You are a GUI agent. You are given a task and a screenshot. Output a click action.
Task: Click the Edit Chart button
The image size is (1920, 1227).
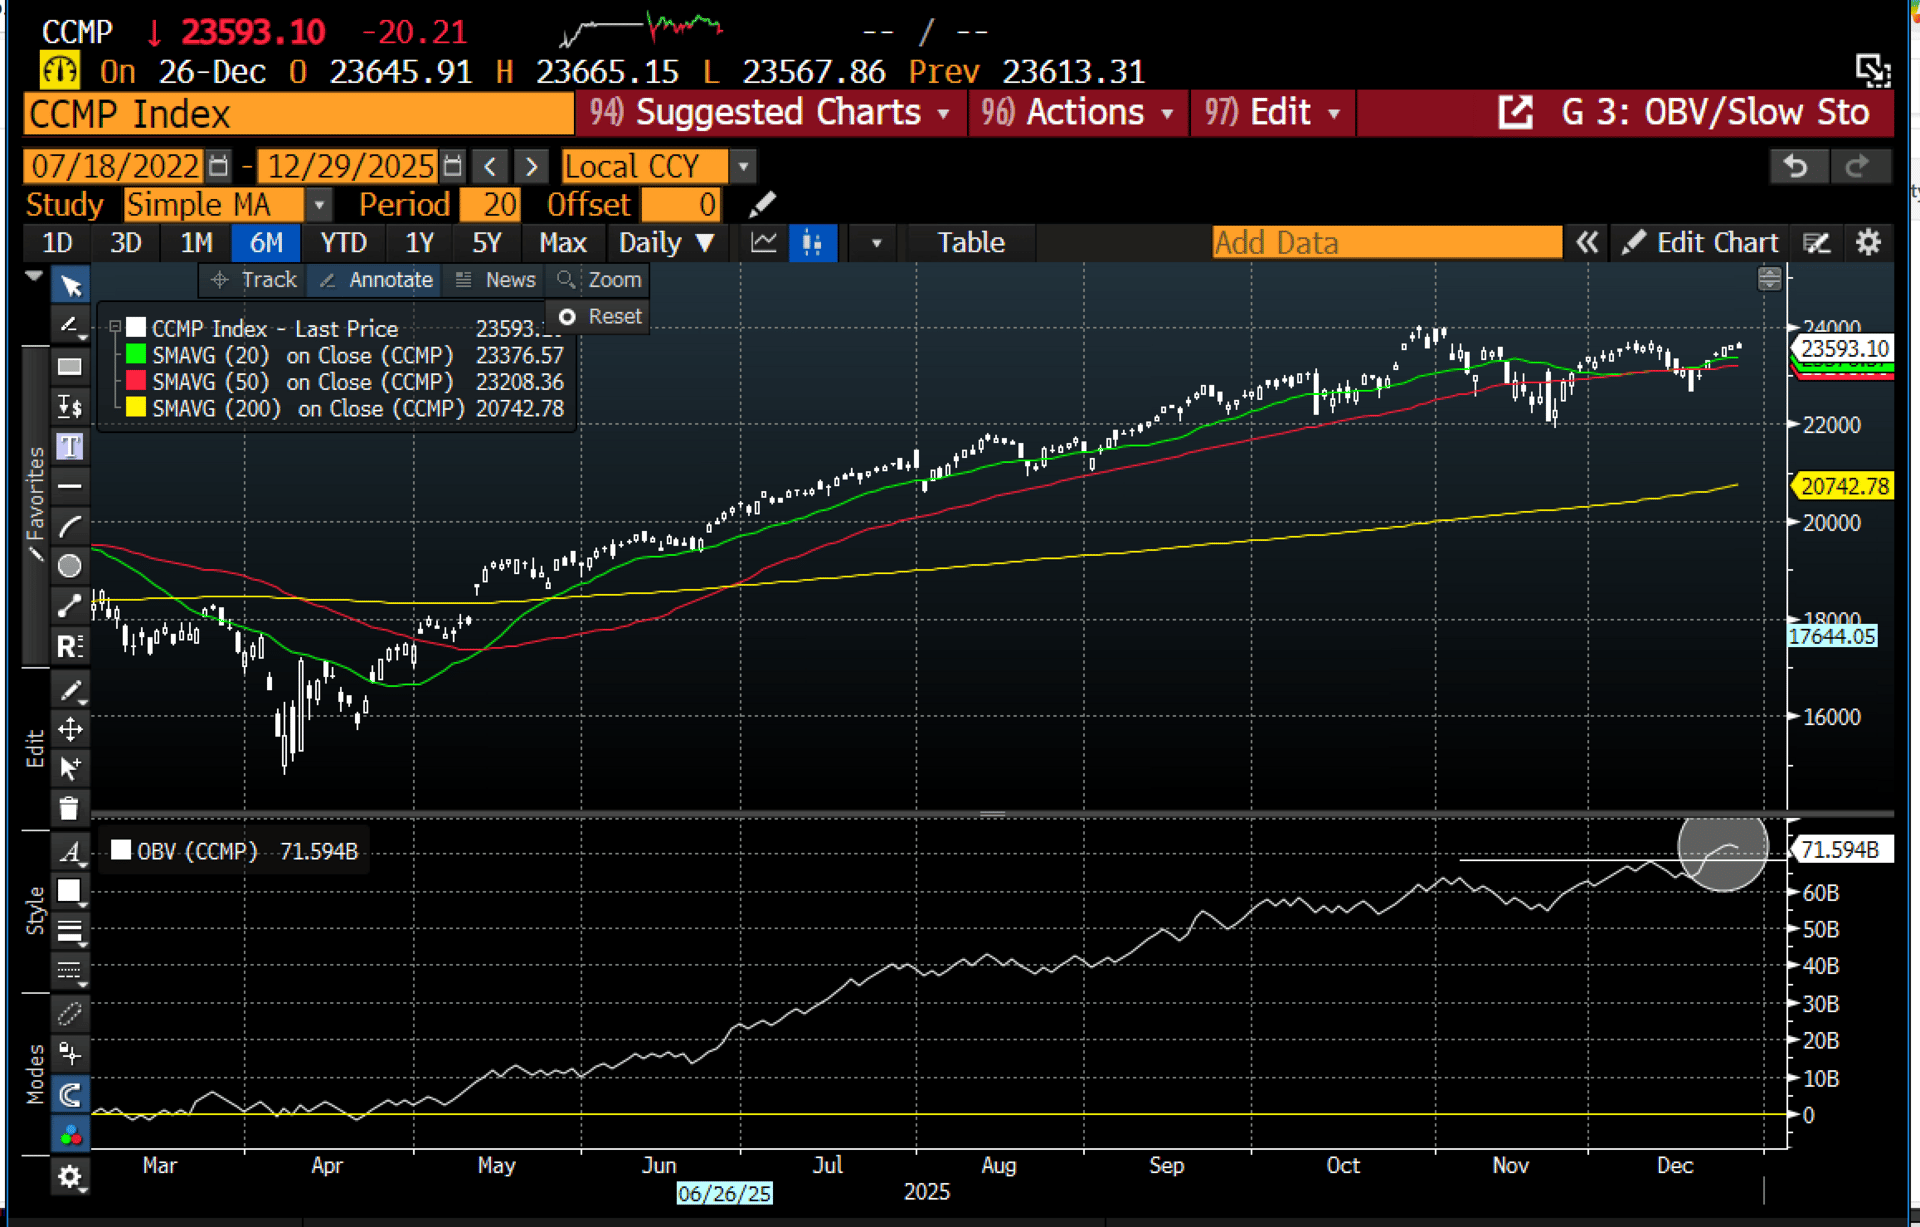[x=1702, y=243]
